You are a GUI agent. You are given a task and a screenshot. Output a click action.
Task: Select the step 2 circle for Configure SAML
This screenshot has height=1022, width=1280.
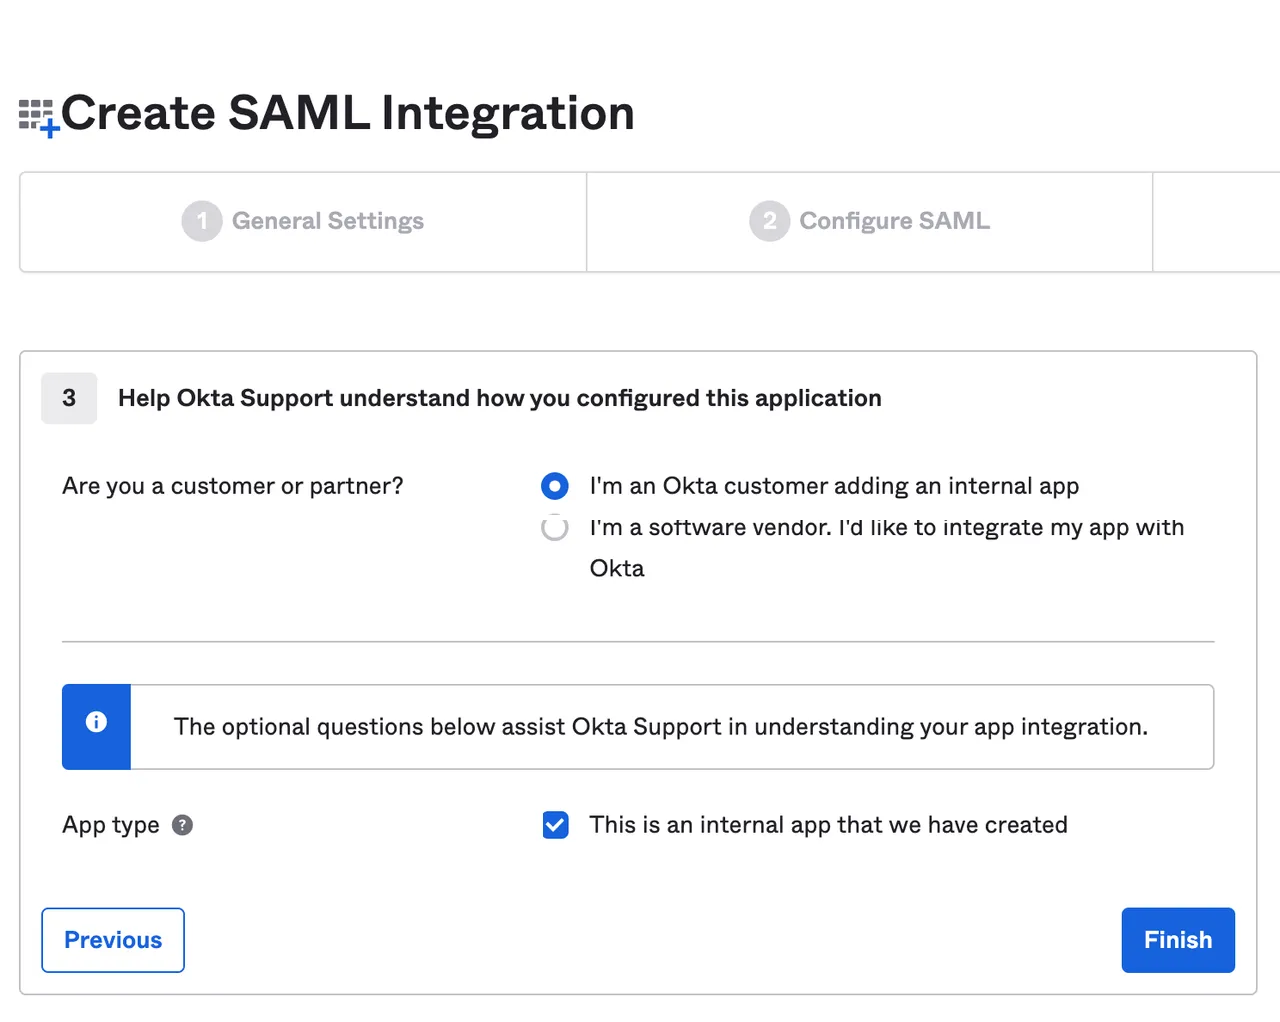(770, 221)
